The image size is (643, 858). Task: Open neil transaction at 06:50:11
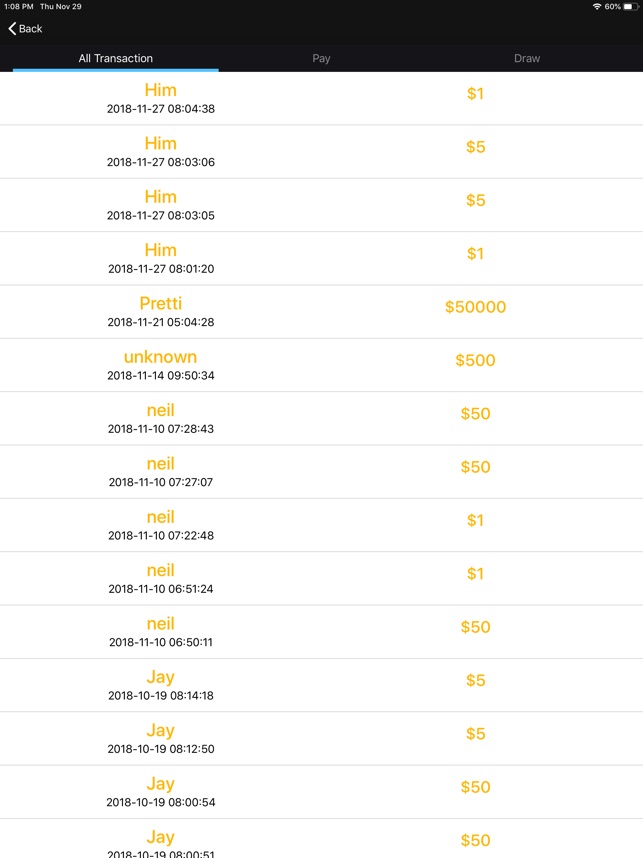click(321, 632)
